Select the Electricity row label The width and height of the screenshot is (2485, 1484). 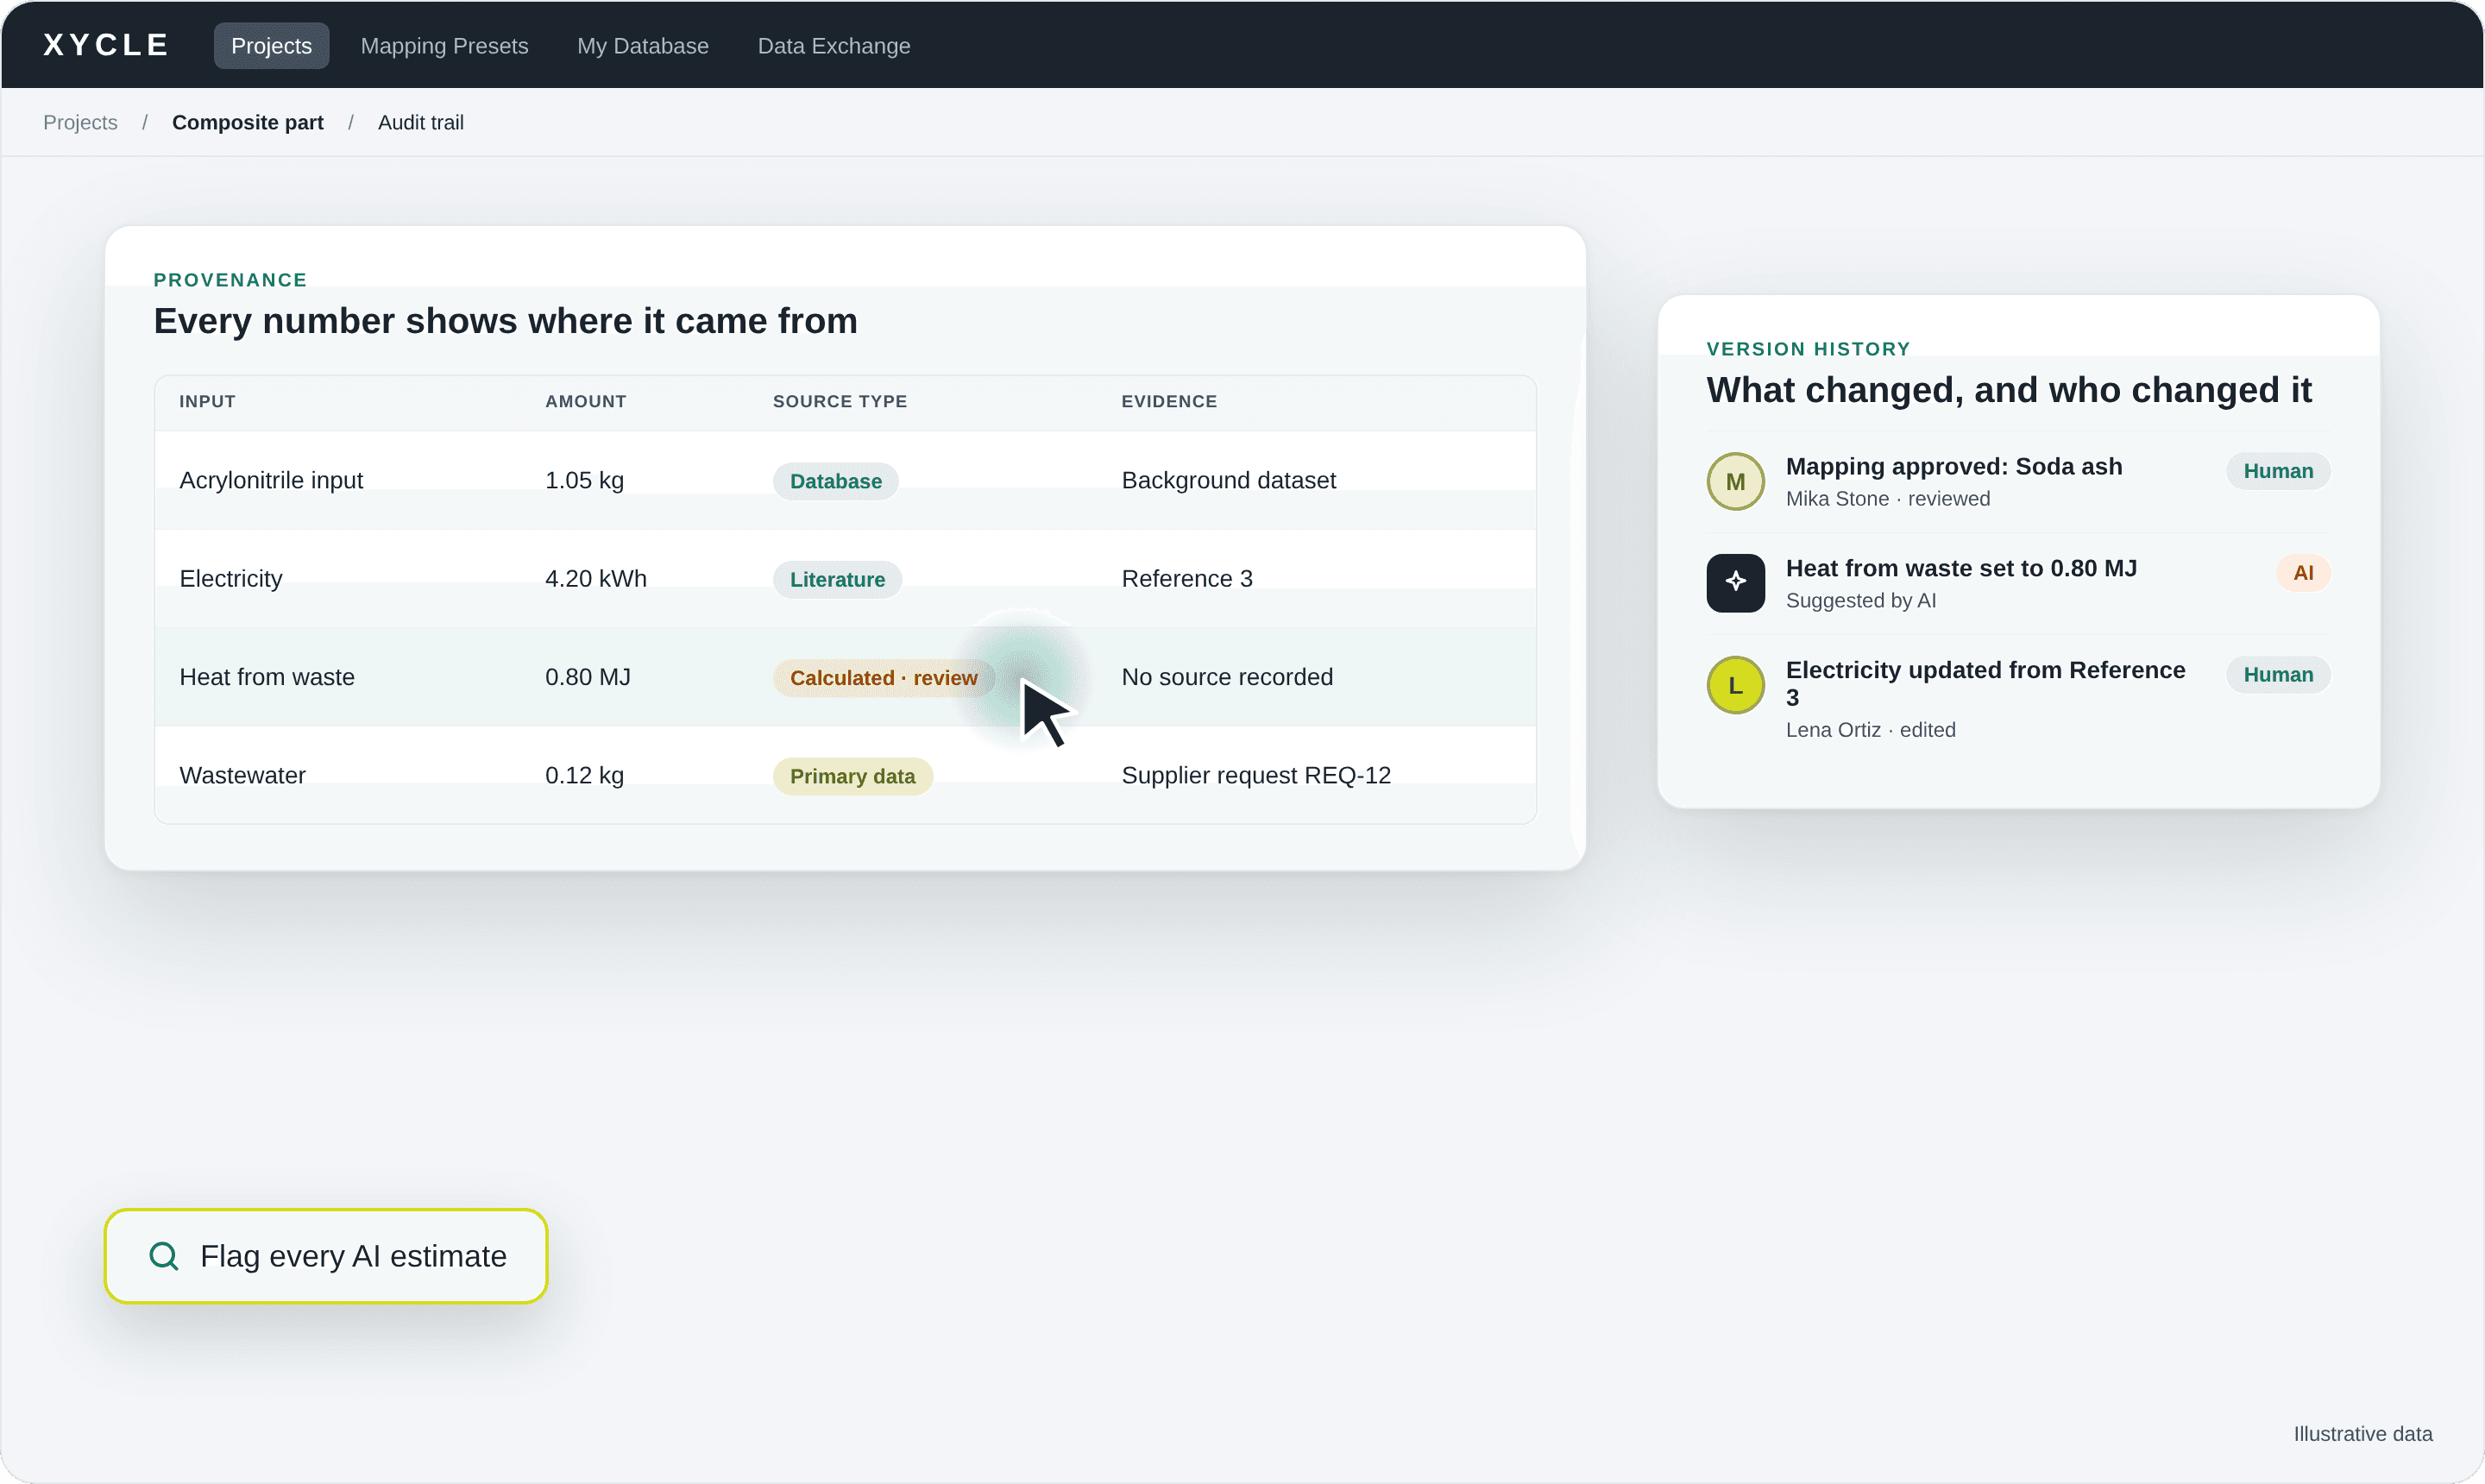pyautogui.click(x=231, y=578)
